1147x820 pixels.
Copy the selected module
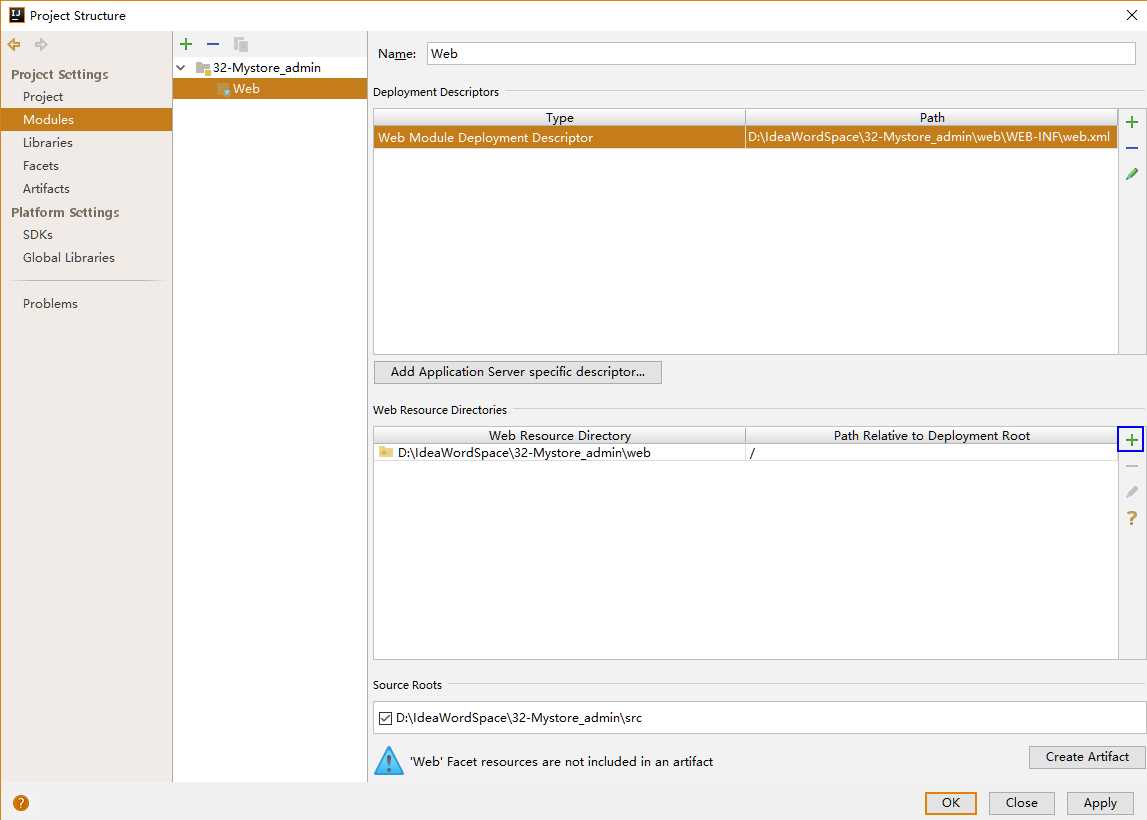click(x=240, y=45)
